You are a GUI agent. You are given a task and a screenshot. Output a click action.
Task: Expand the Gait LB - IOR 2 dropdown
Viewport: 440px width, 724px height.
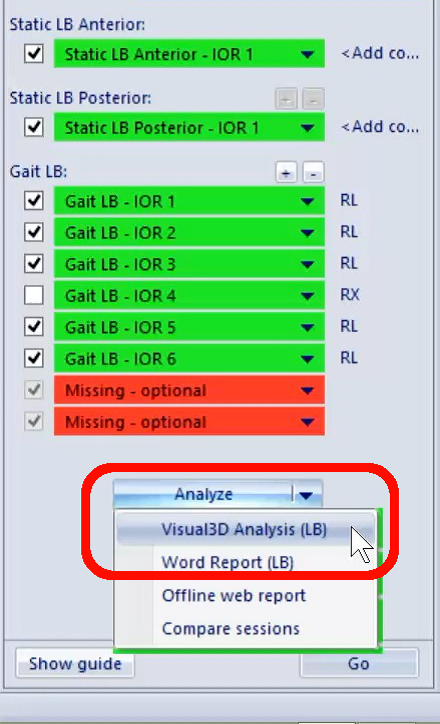[307, 233]
